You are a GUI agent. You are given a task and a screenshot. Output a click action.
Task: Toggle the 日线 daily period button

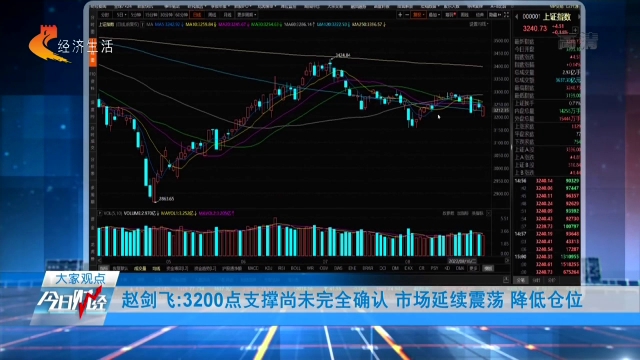coord(197,15)
